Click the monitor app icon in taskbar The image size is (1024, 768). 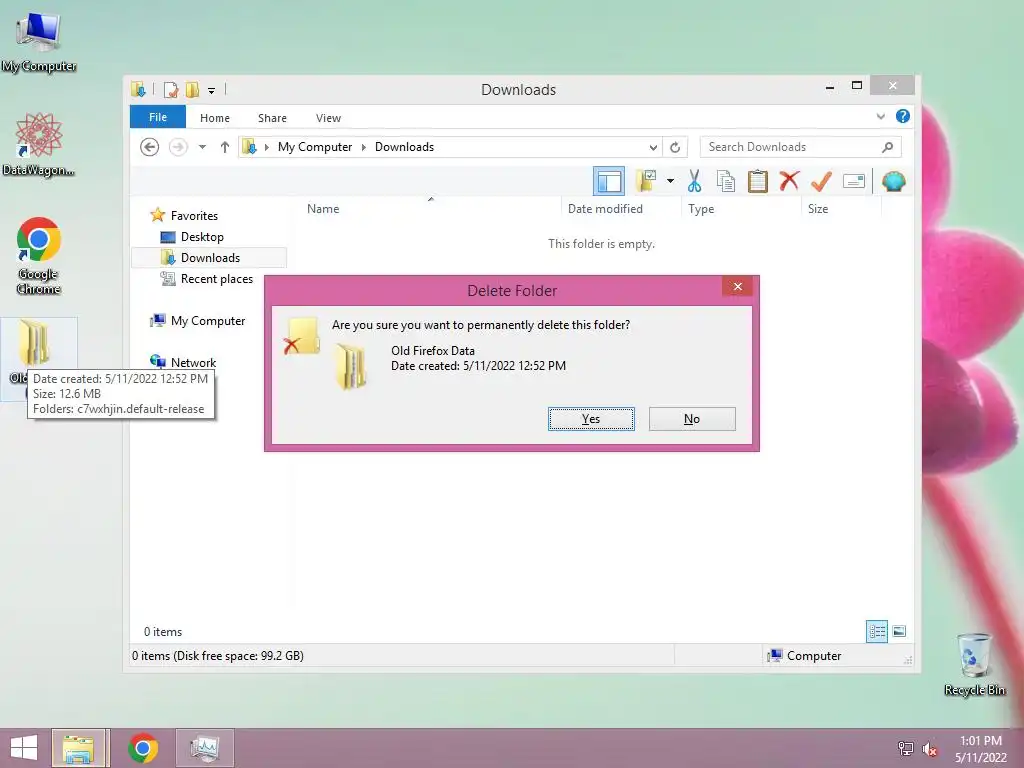pyautogui.click(x=204, y=748)
